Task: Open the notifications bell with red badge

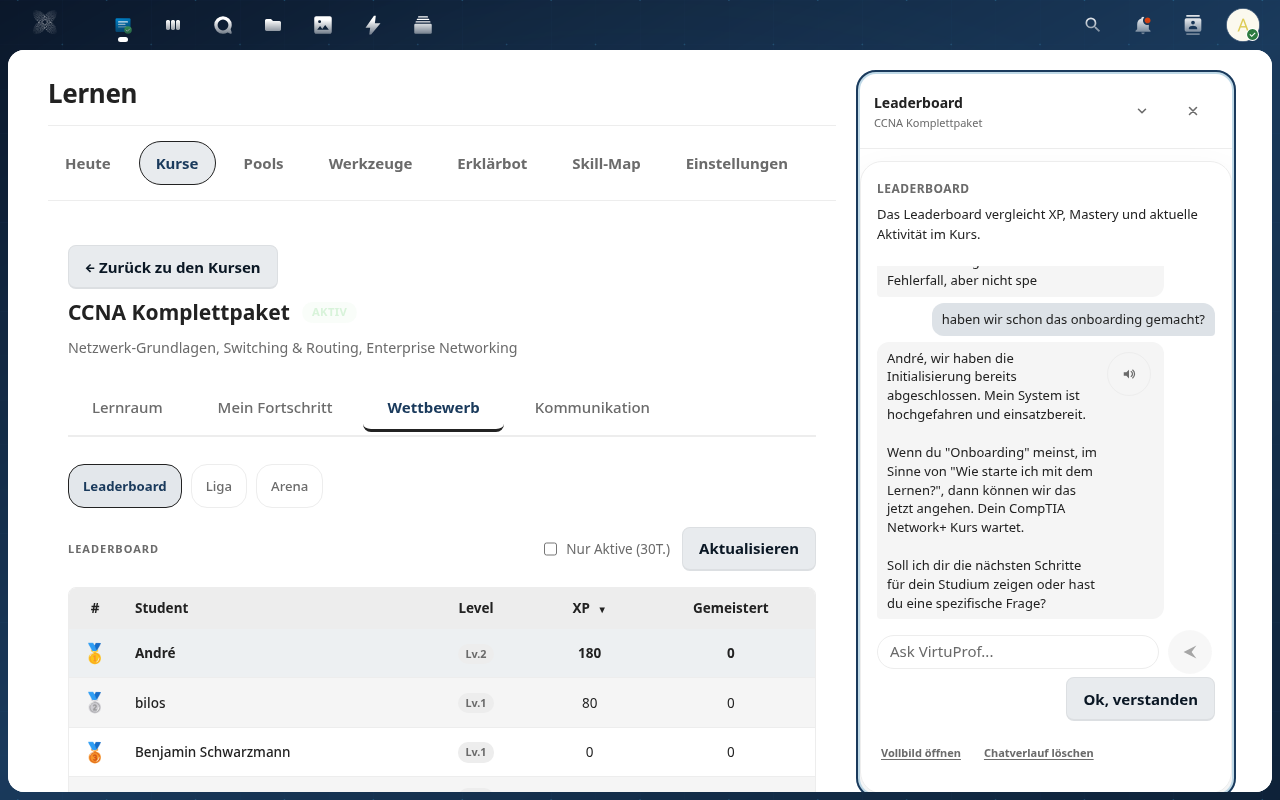Action: point(1142,25)
